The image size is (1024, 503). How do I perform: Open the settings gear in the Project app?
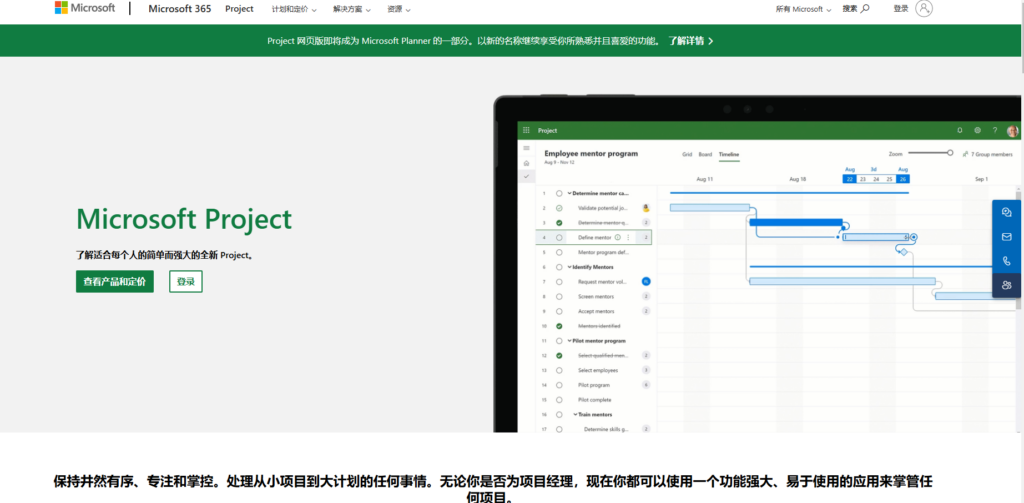click(978, 130)
